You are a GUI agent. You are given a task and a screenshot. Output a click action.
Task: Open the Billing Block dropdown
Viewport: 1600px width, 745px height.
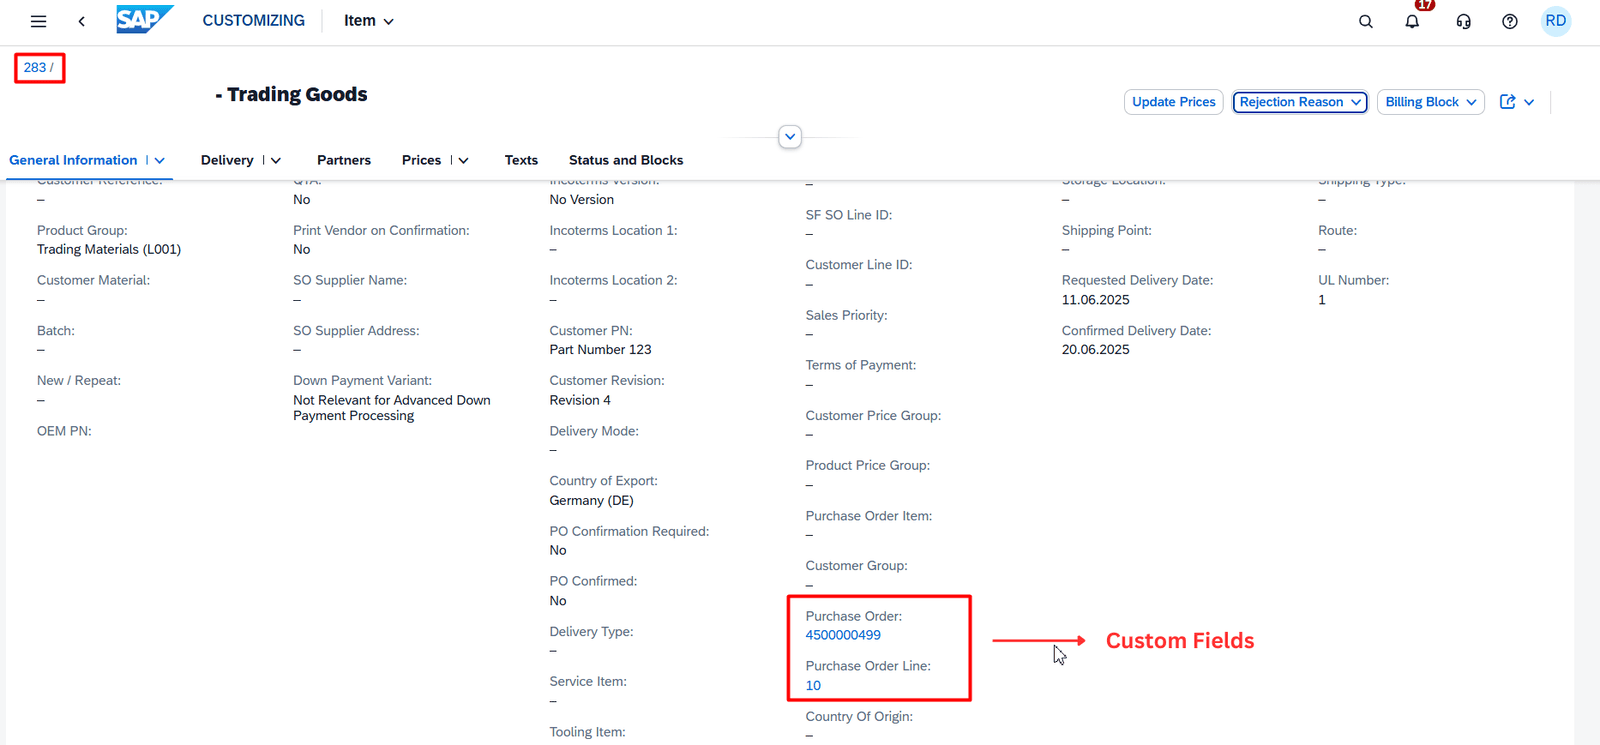click(x=1430, y=102)
